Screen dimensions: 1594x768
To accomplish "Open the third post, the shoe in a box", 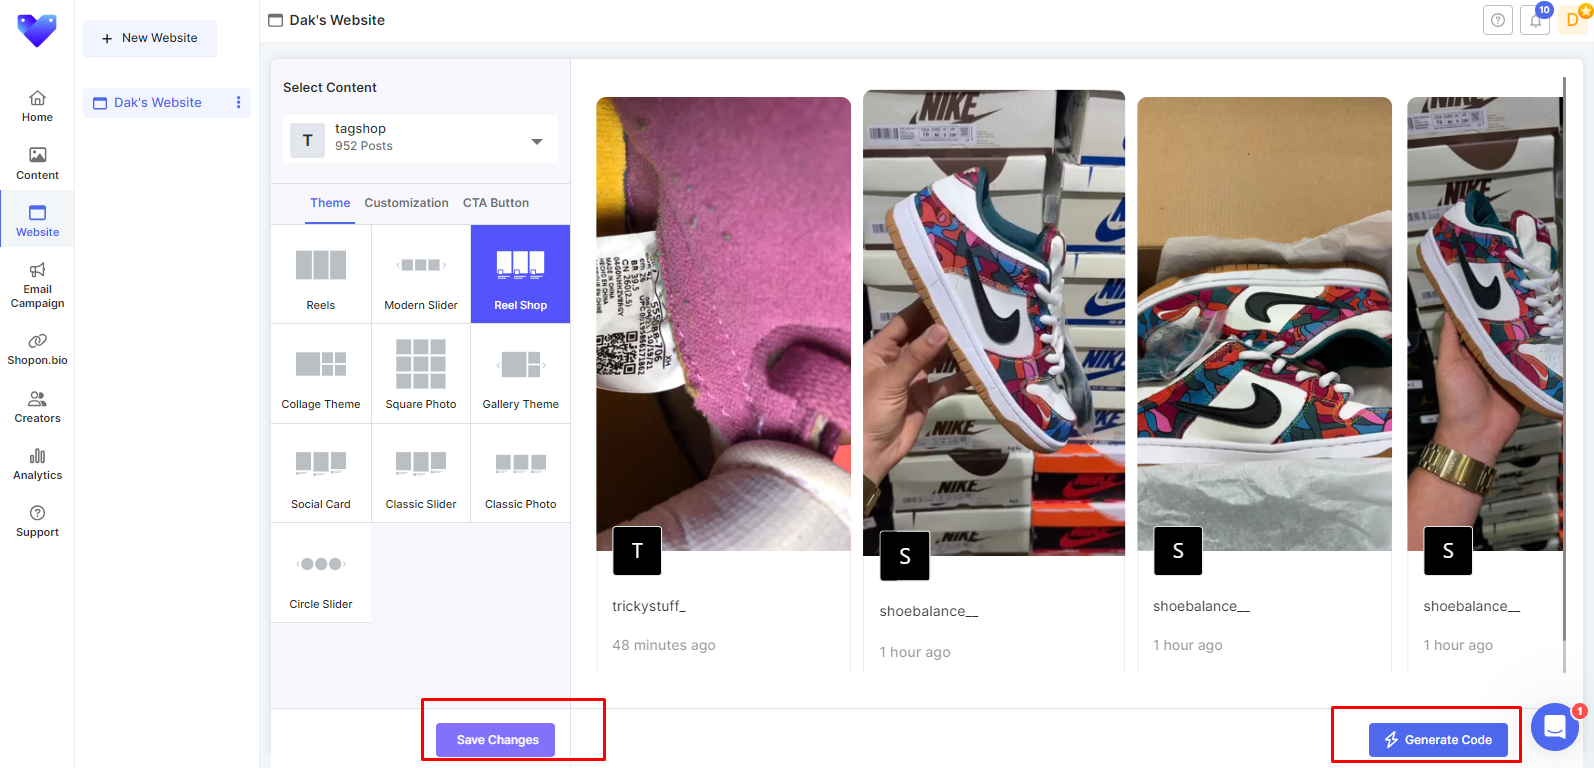I will coord(1264,323).
